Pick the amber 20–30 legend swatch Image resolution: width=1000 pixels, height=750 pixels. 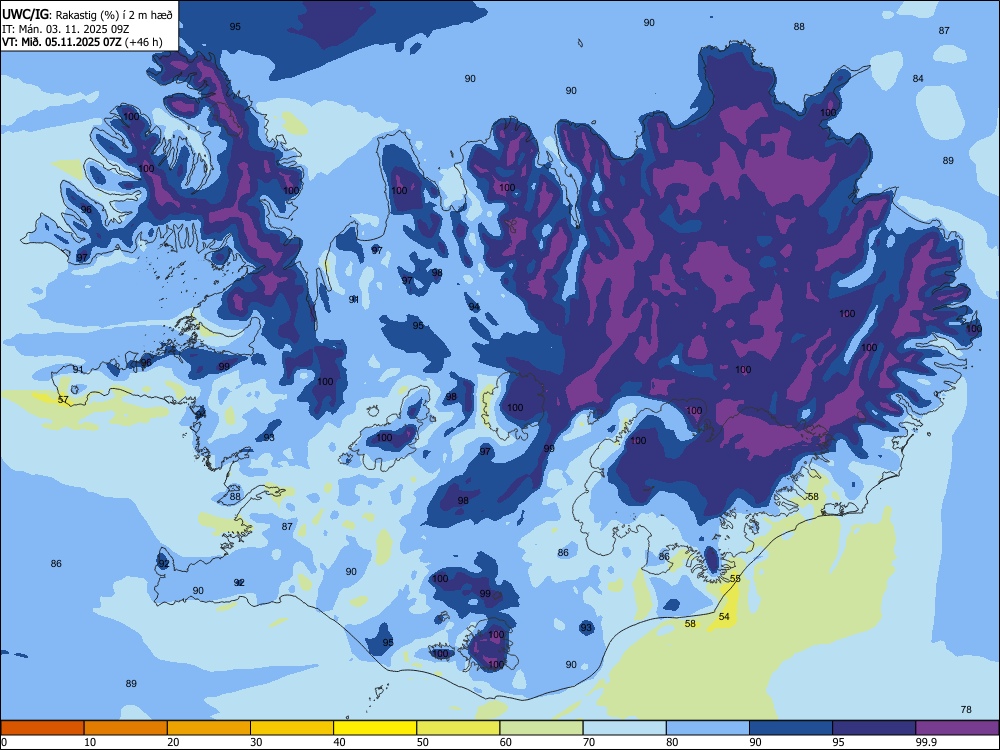209,728
